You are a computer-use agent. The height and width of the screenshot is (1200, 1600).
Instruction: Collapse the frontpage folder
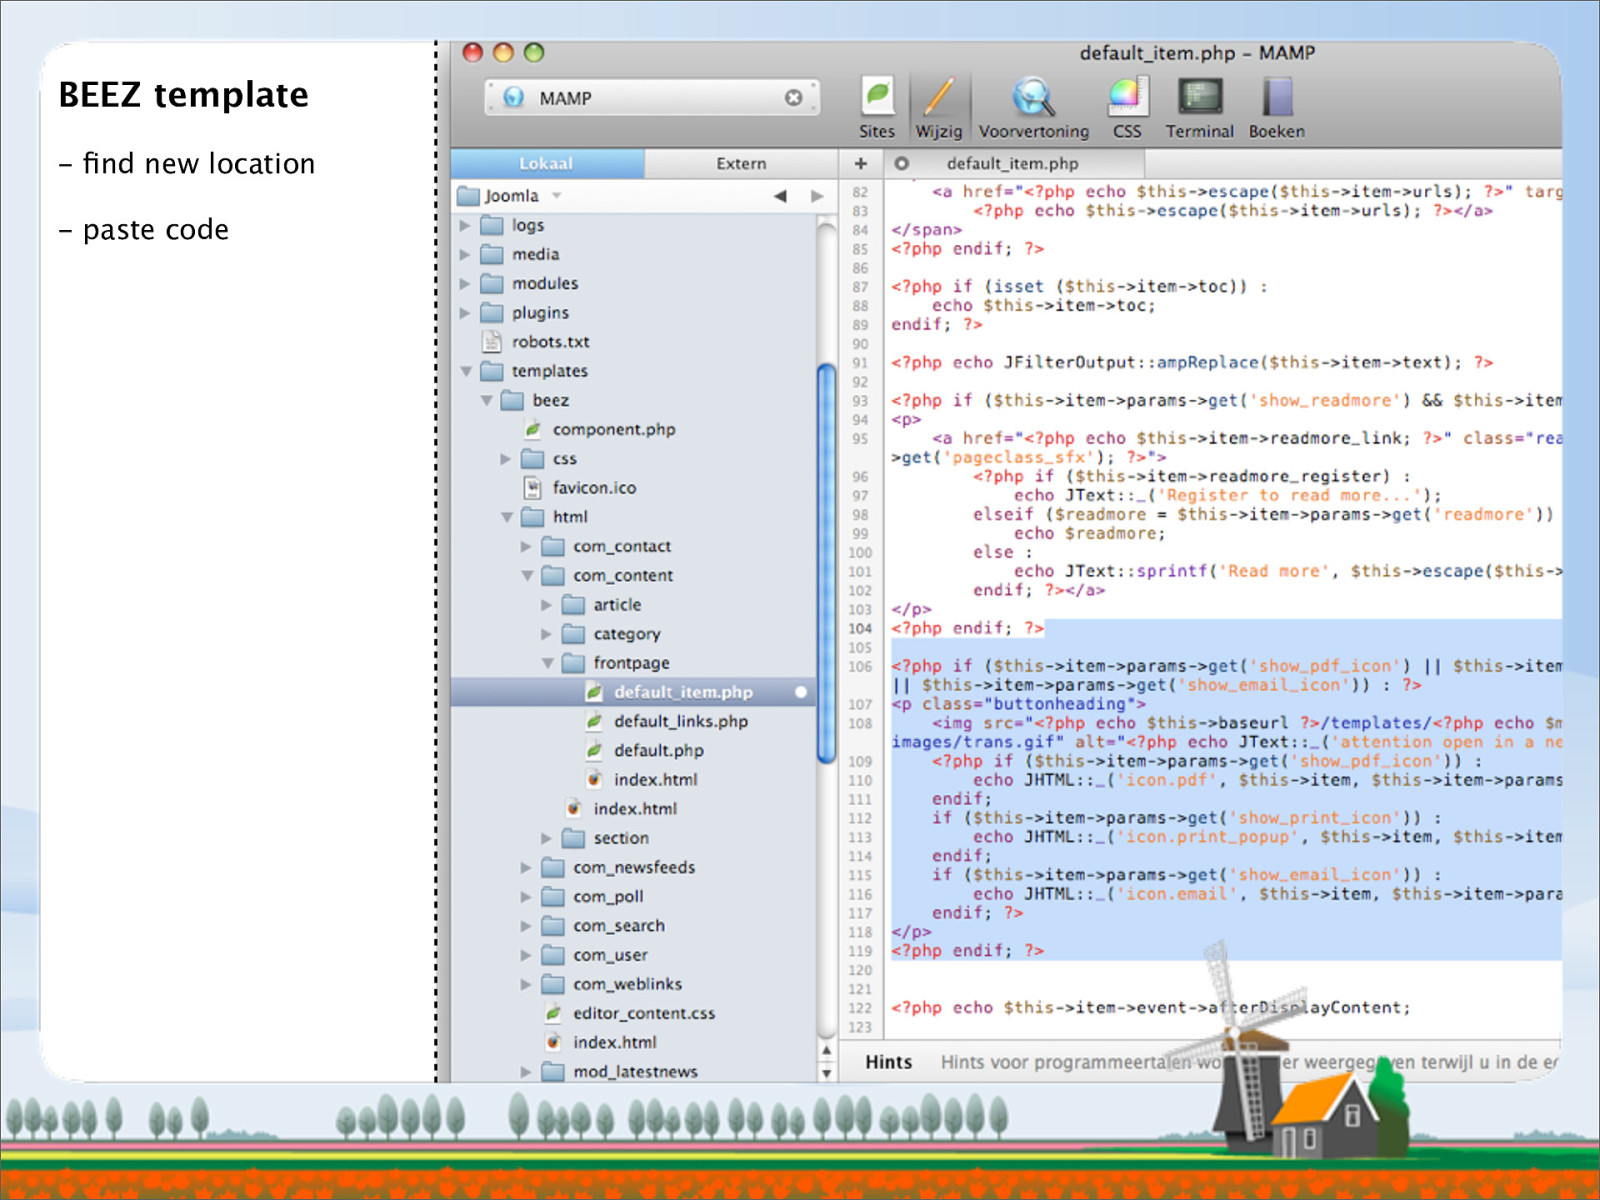click(547, 663)
